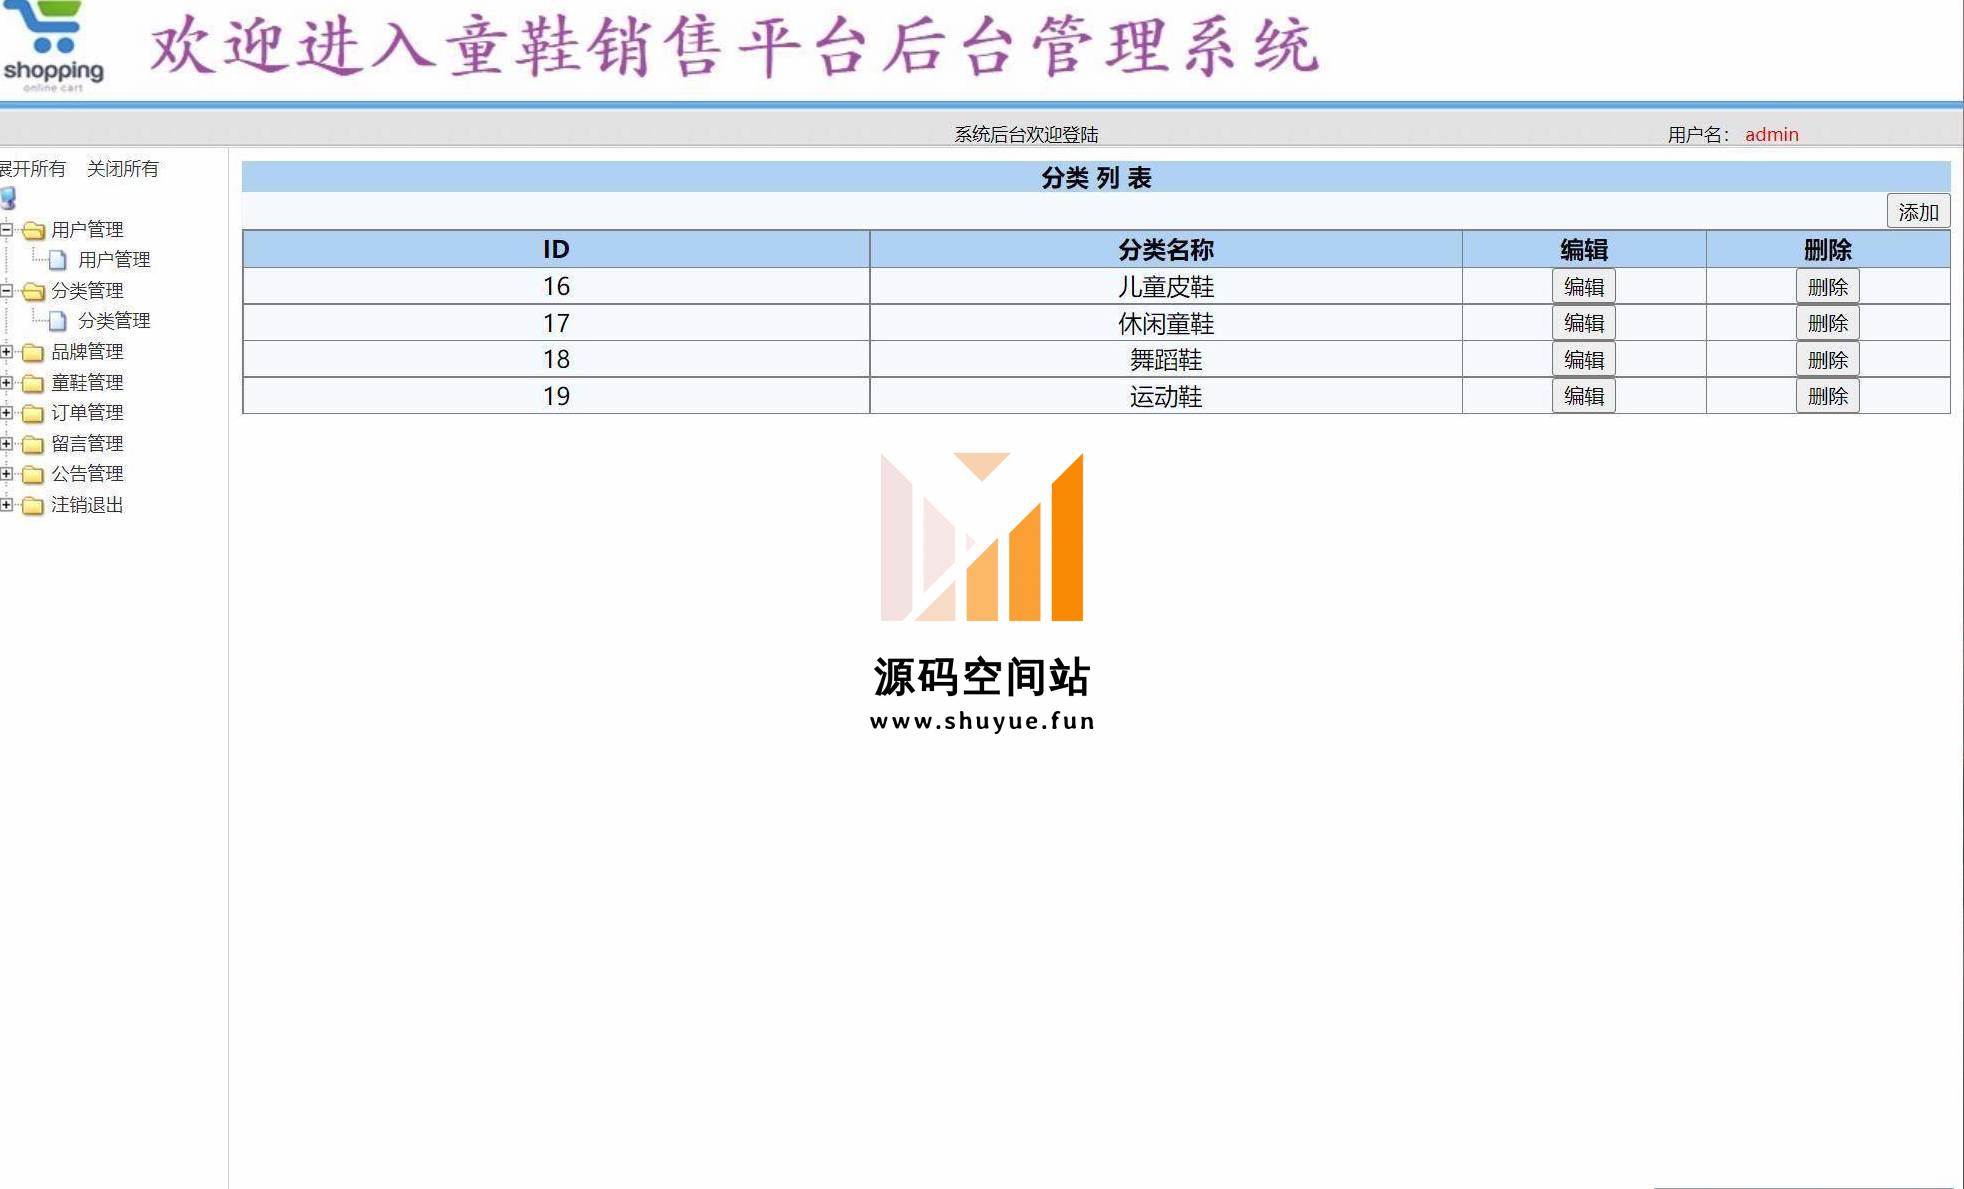Expand the 订单管理 tree node
The height and width of the screenshot is (1189, 1964).
pyautogui.click(x=6, y=413)
